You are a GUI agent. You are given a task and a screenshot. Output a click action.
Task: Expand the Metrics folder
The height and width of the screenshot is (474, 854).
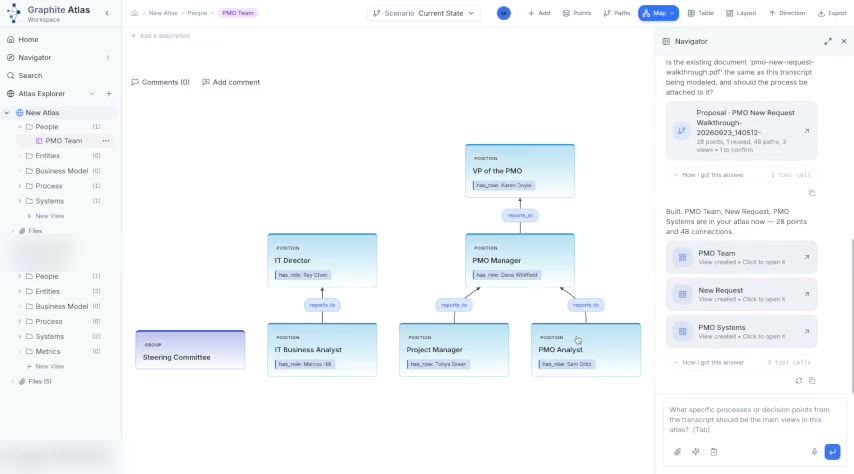coord(20,351)
